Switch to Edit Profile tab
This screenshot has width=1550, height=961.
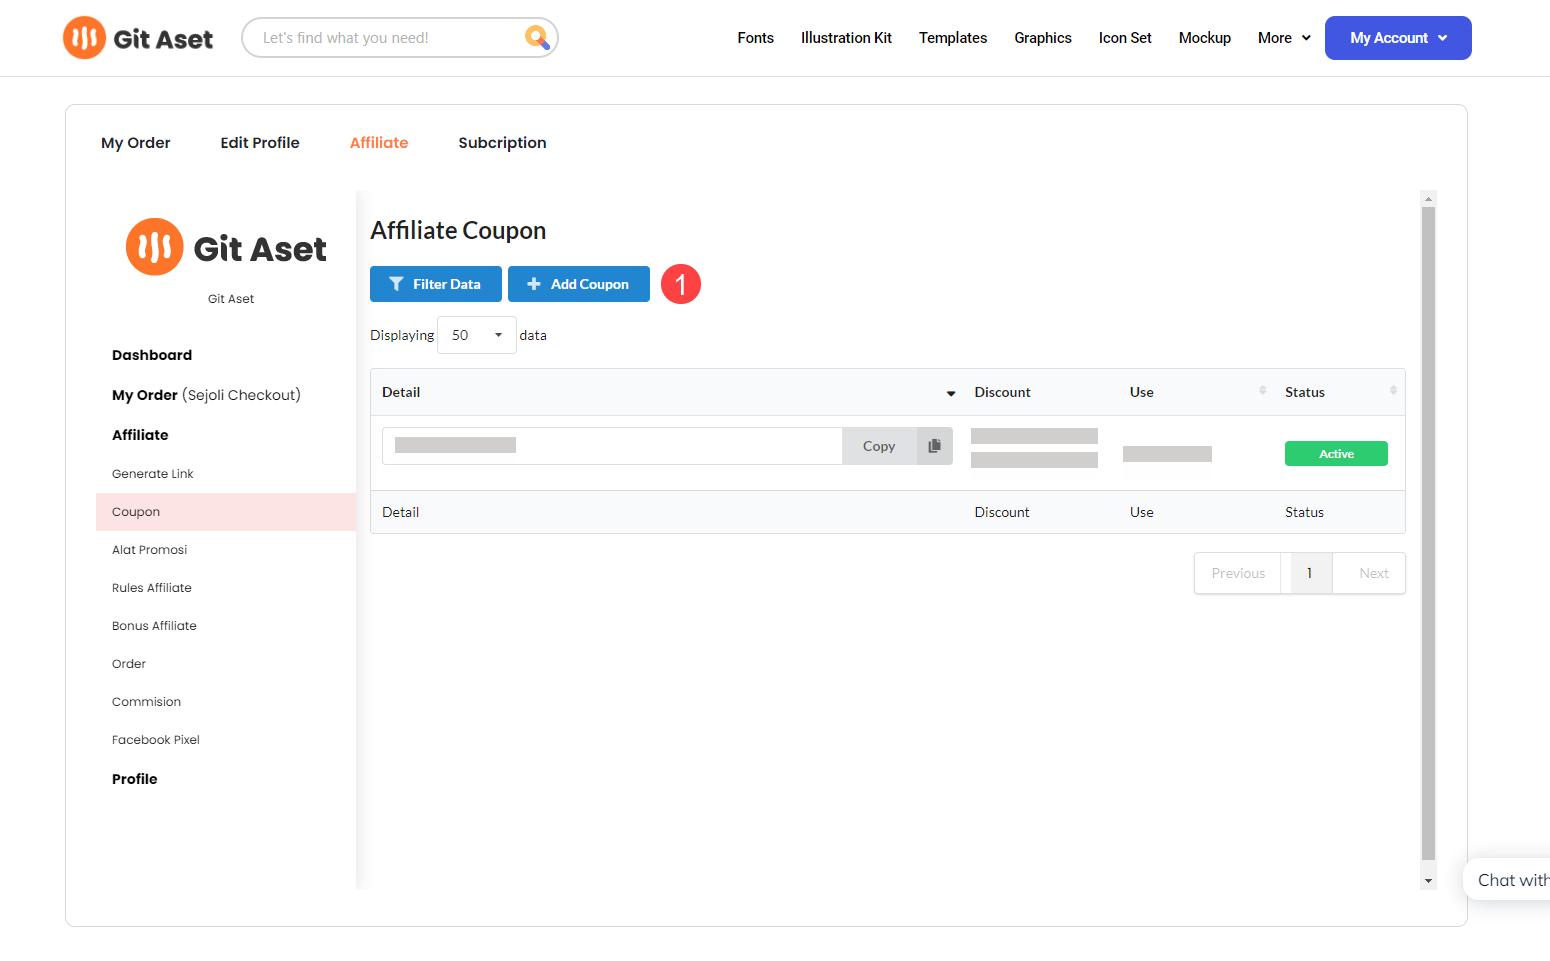click(x=260, y=143)
